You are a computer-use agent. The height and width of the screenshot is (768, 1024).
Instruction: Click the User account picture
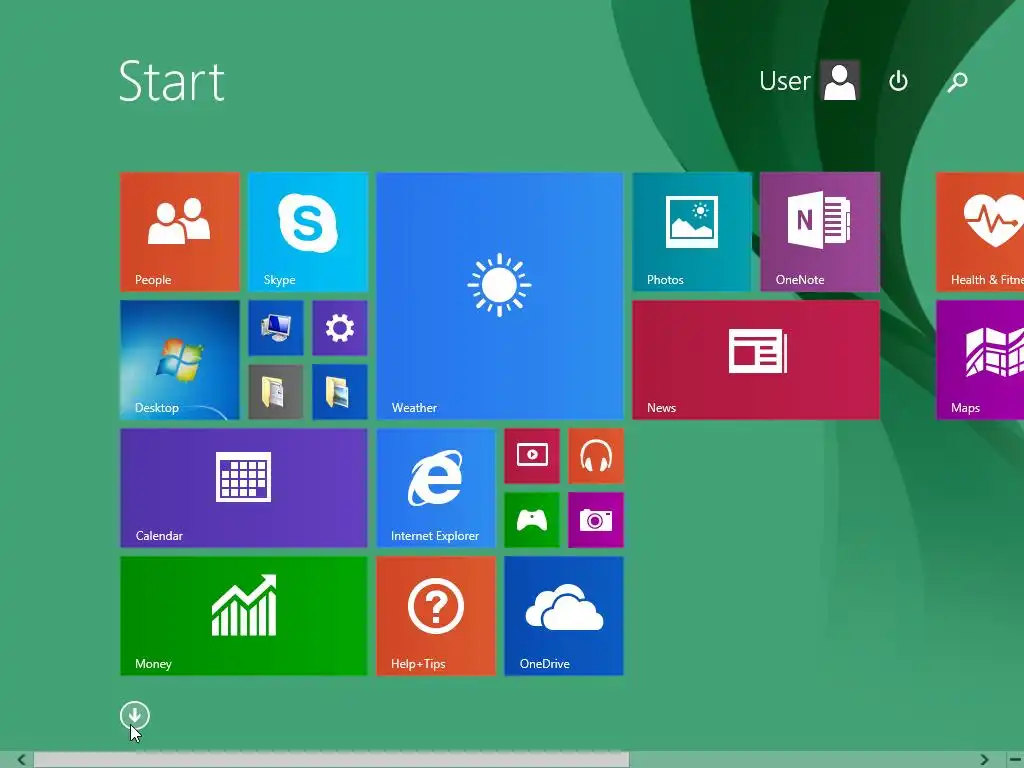pos(840,81)
